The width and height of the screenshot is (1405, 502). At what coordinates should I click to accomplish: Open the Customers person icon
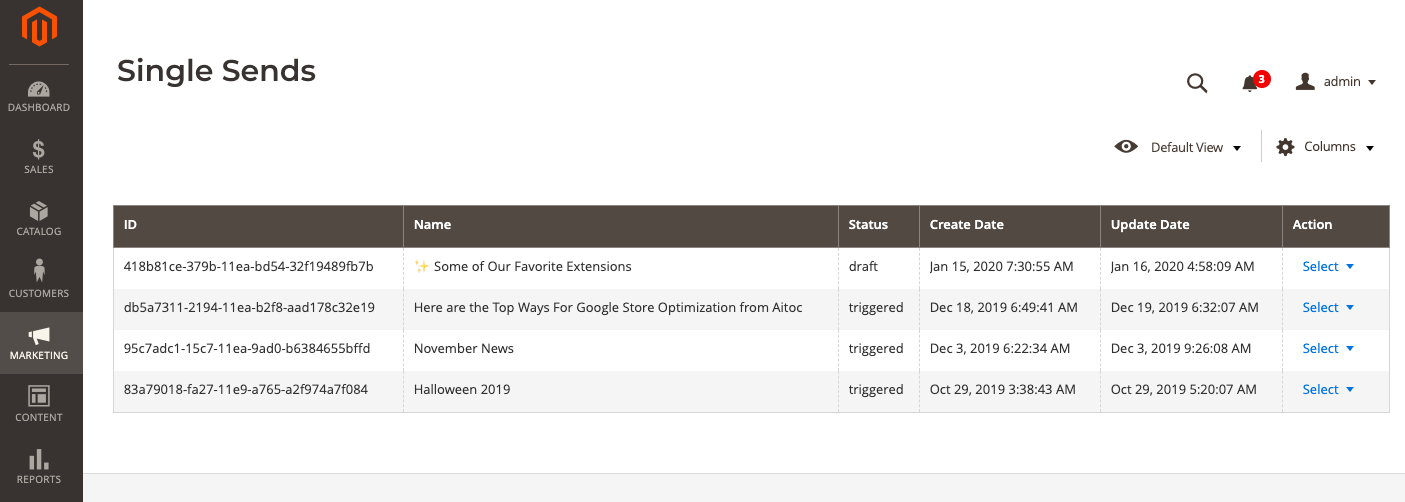[x=39, y=271]
